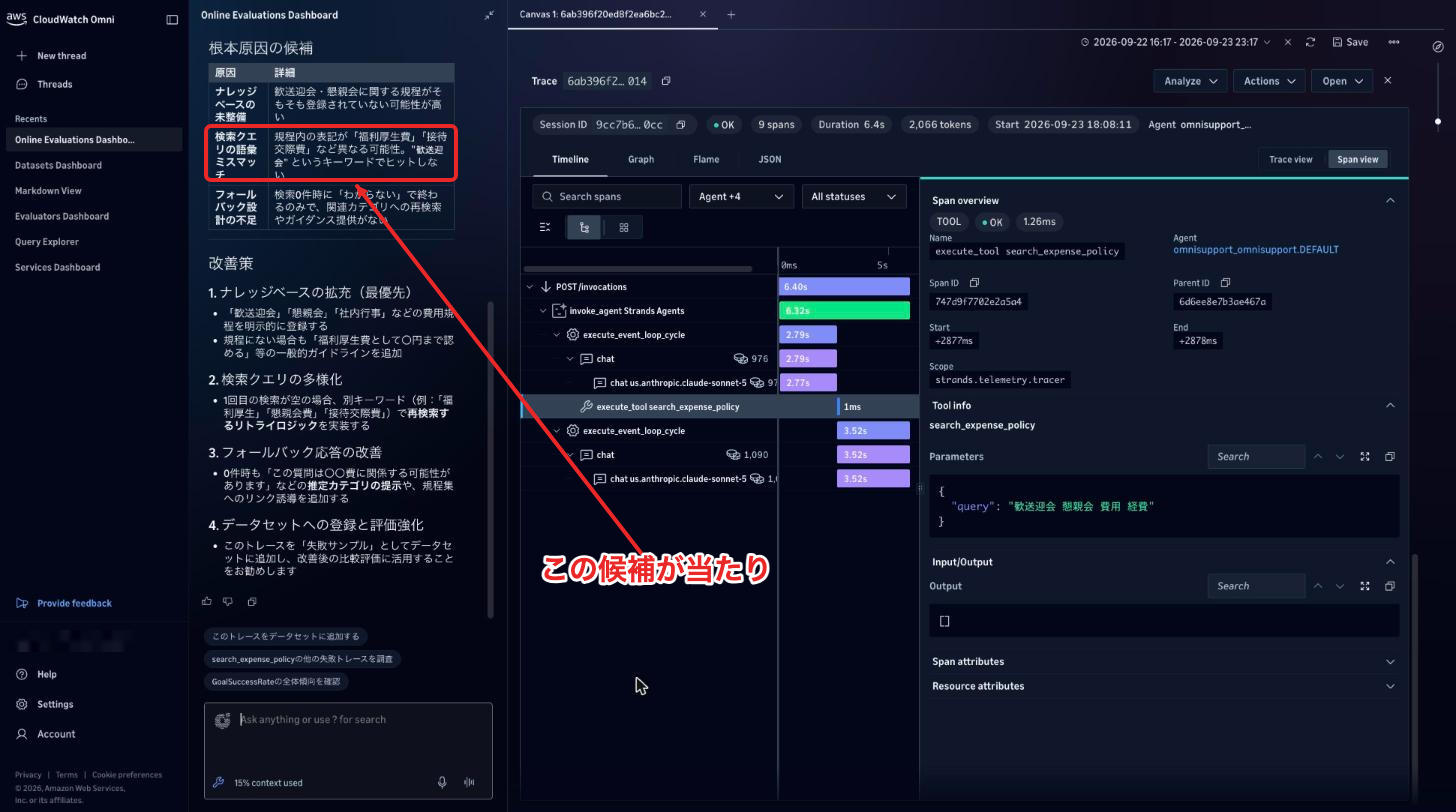The width and height of the screenshot is (1456, 812).
Task: Collapse the left sidebar using panel icon
Action: coord(172,19)
